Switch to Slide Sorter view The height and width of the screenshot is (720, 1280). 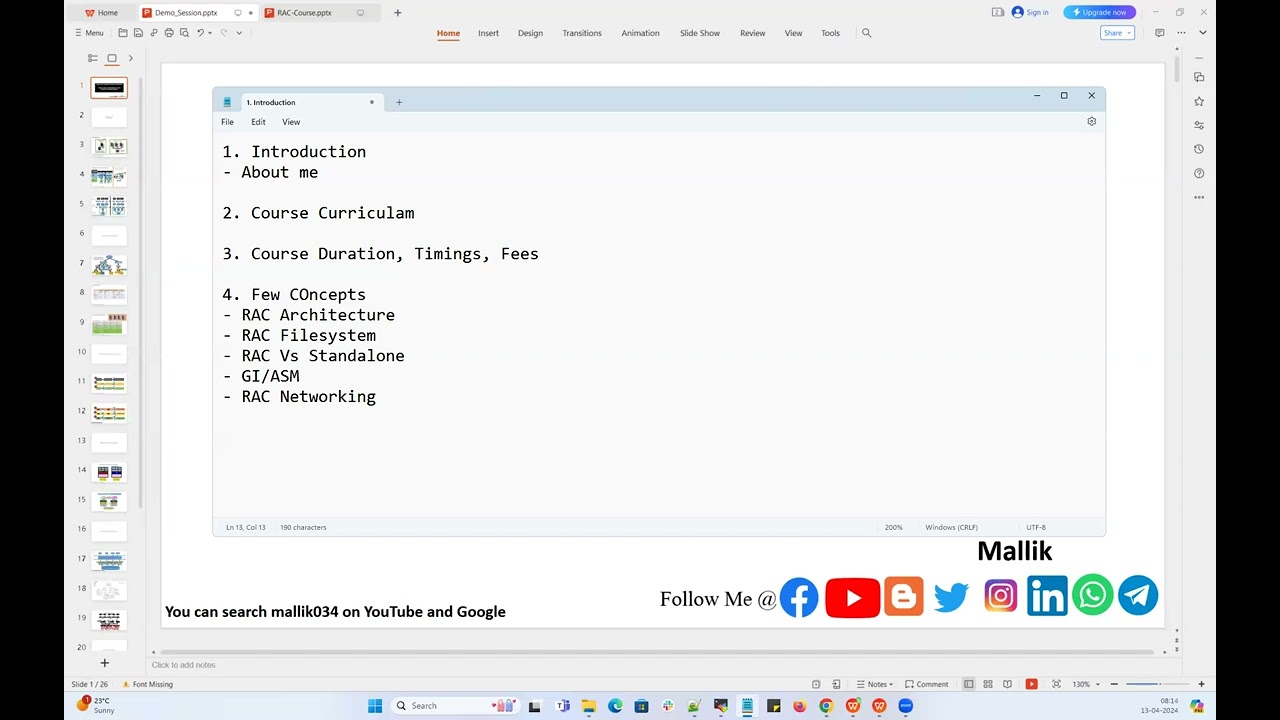point(988,684)
